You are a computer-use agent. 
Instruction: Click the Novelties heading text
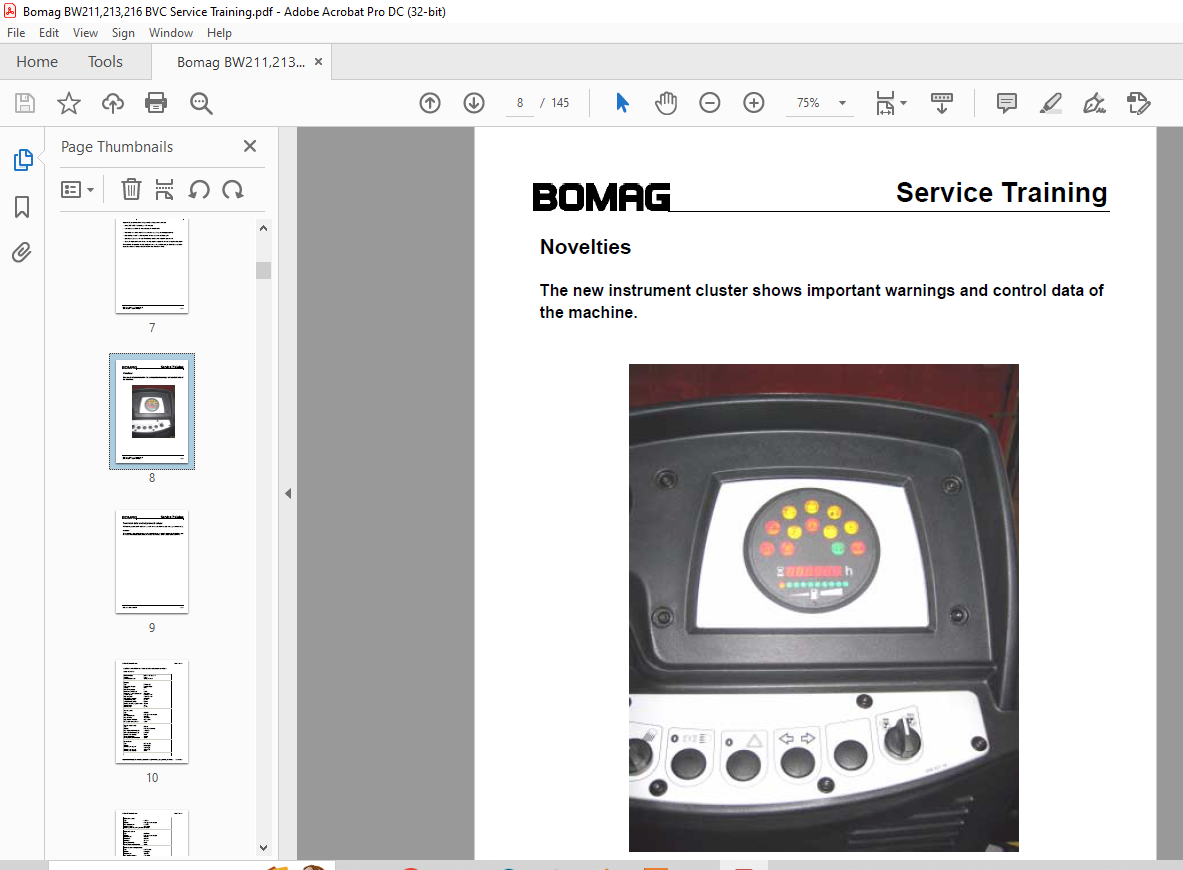585,247
